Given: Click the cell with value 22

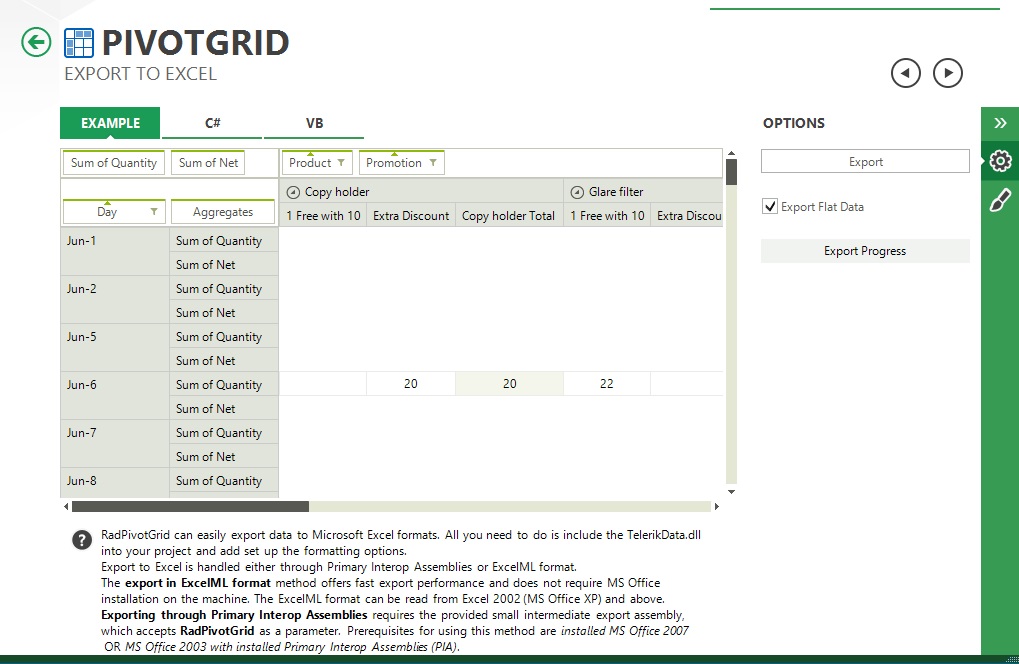Looking at the screenshot, I should [607, 384].
